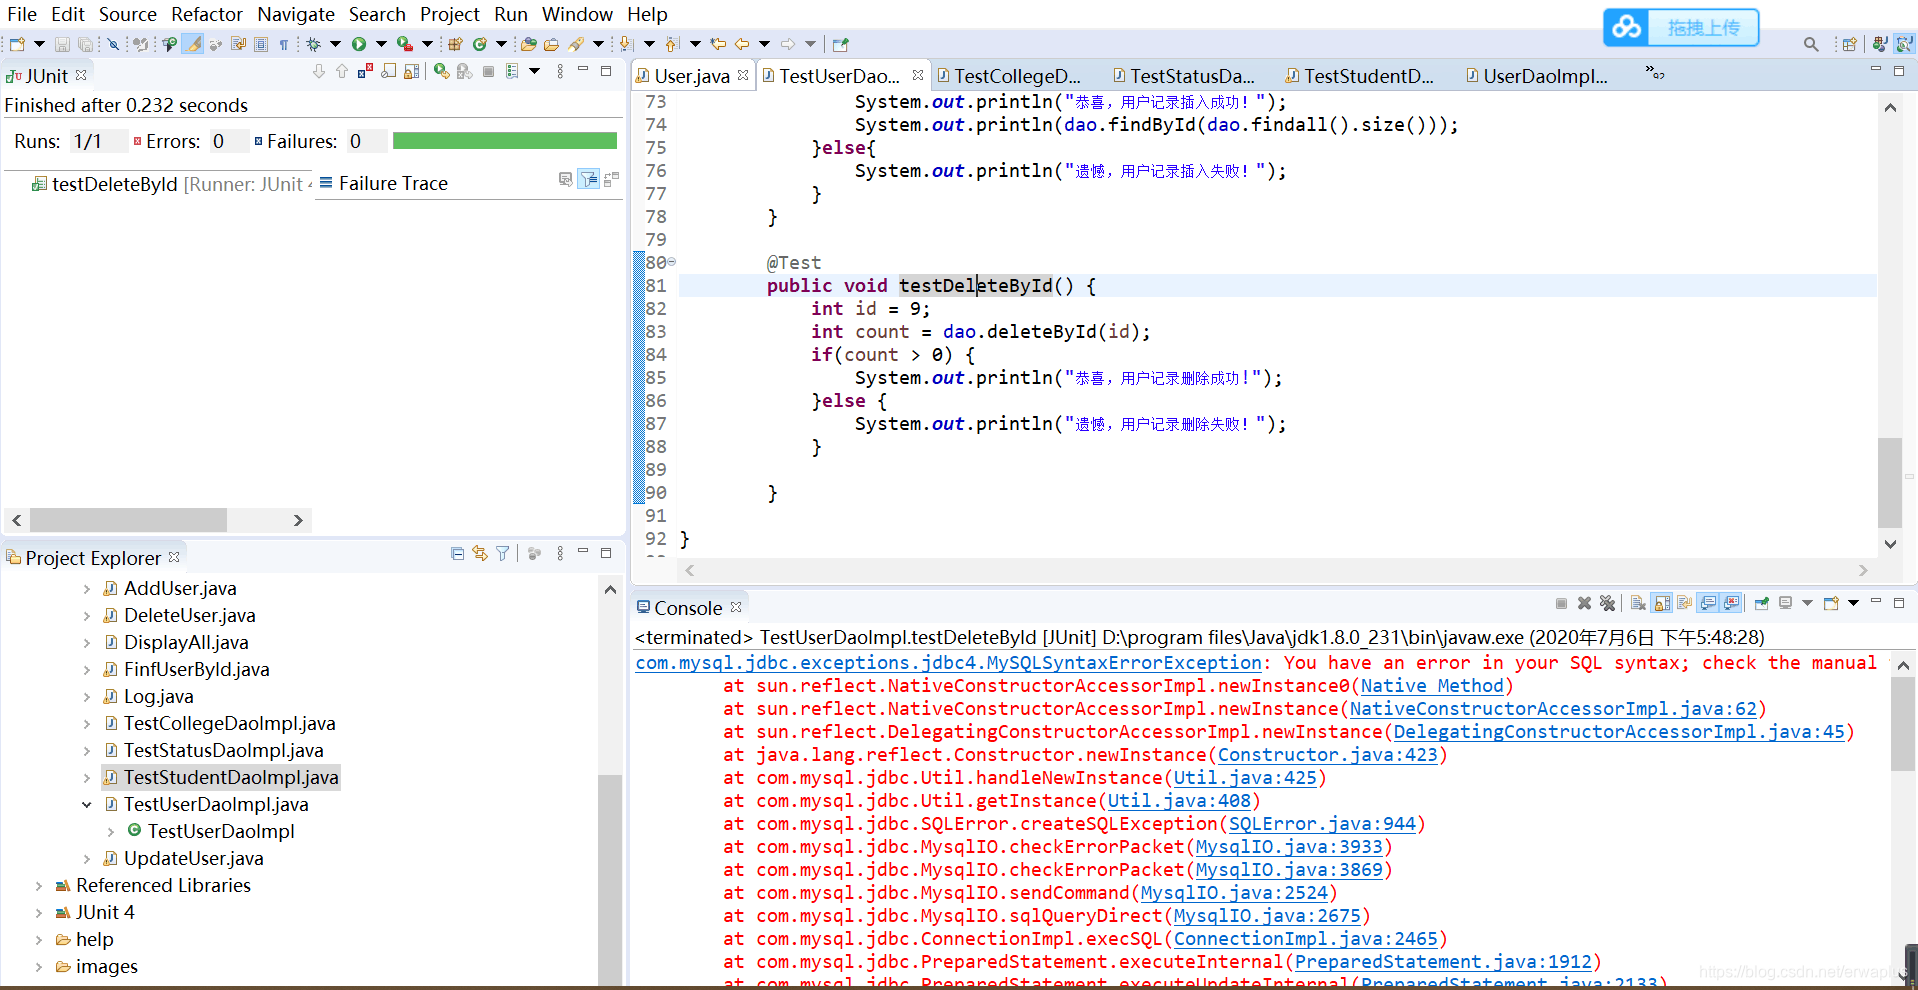Open Constructor.java:423 stack trace link
The image size is (1918, 990).
pyautogui.click(x=1327, y=755)
